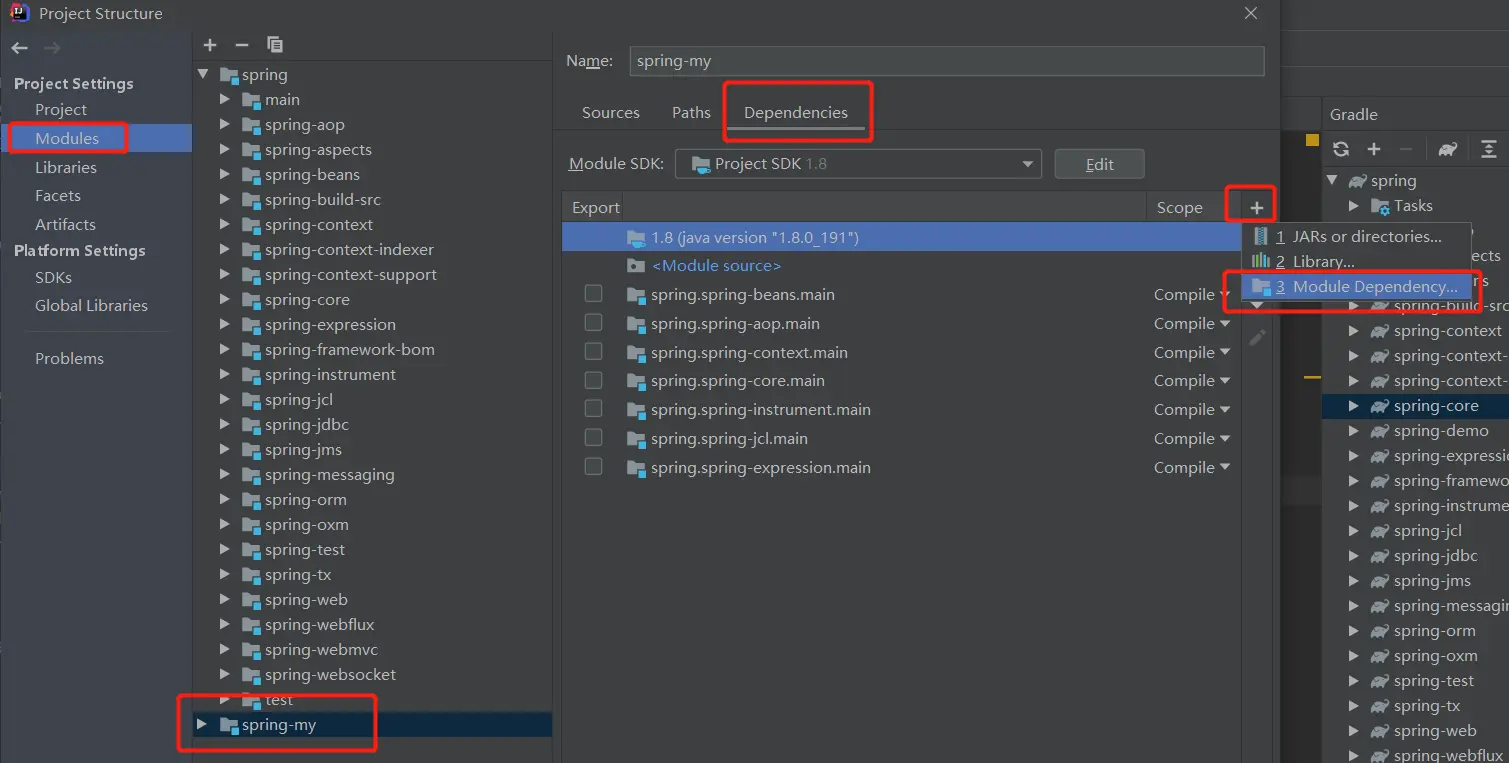Click the spring-beans module folder icon in the module tree
The image size is (1509, 763).
(251, 175)
